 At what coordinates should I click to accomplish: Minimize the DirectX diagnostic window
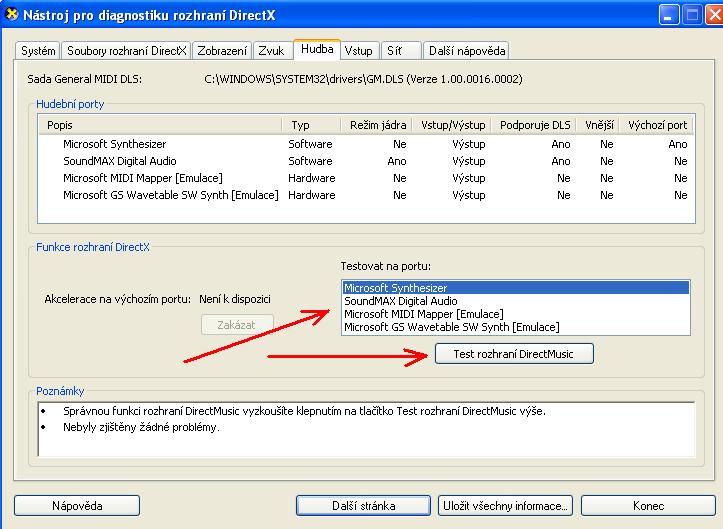tap(669, 14)
